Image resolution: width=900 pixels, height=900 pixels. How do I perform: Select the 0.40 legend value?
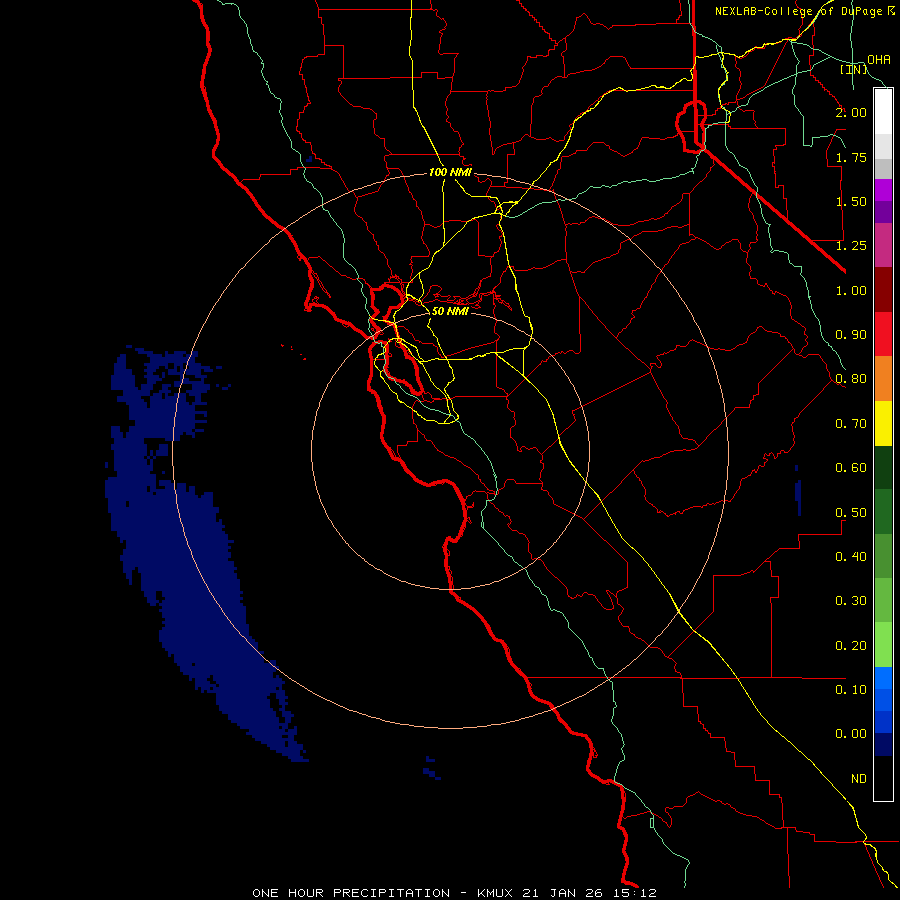[x=851, y=557]
